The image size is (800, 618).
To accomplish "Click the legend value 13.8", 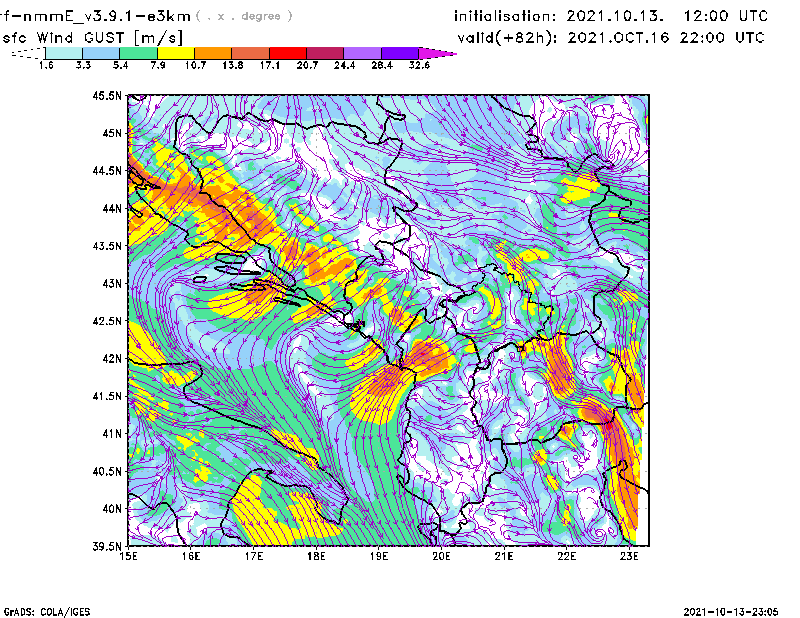I will 232,65.
